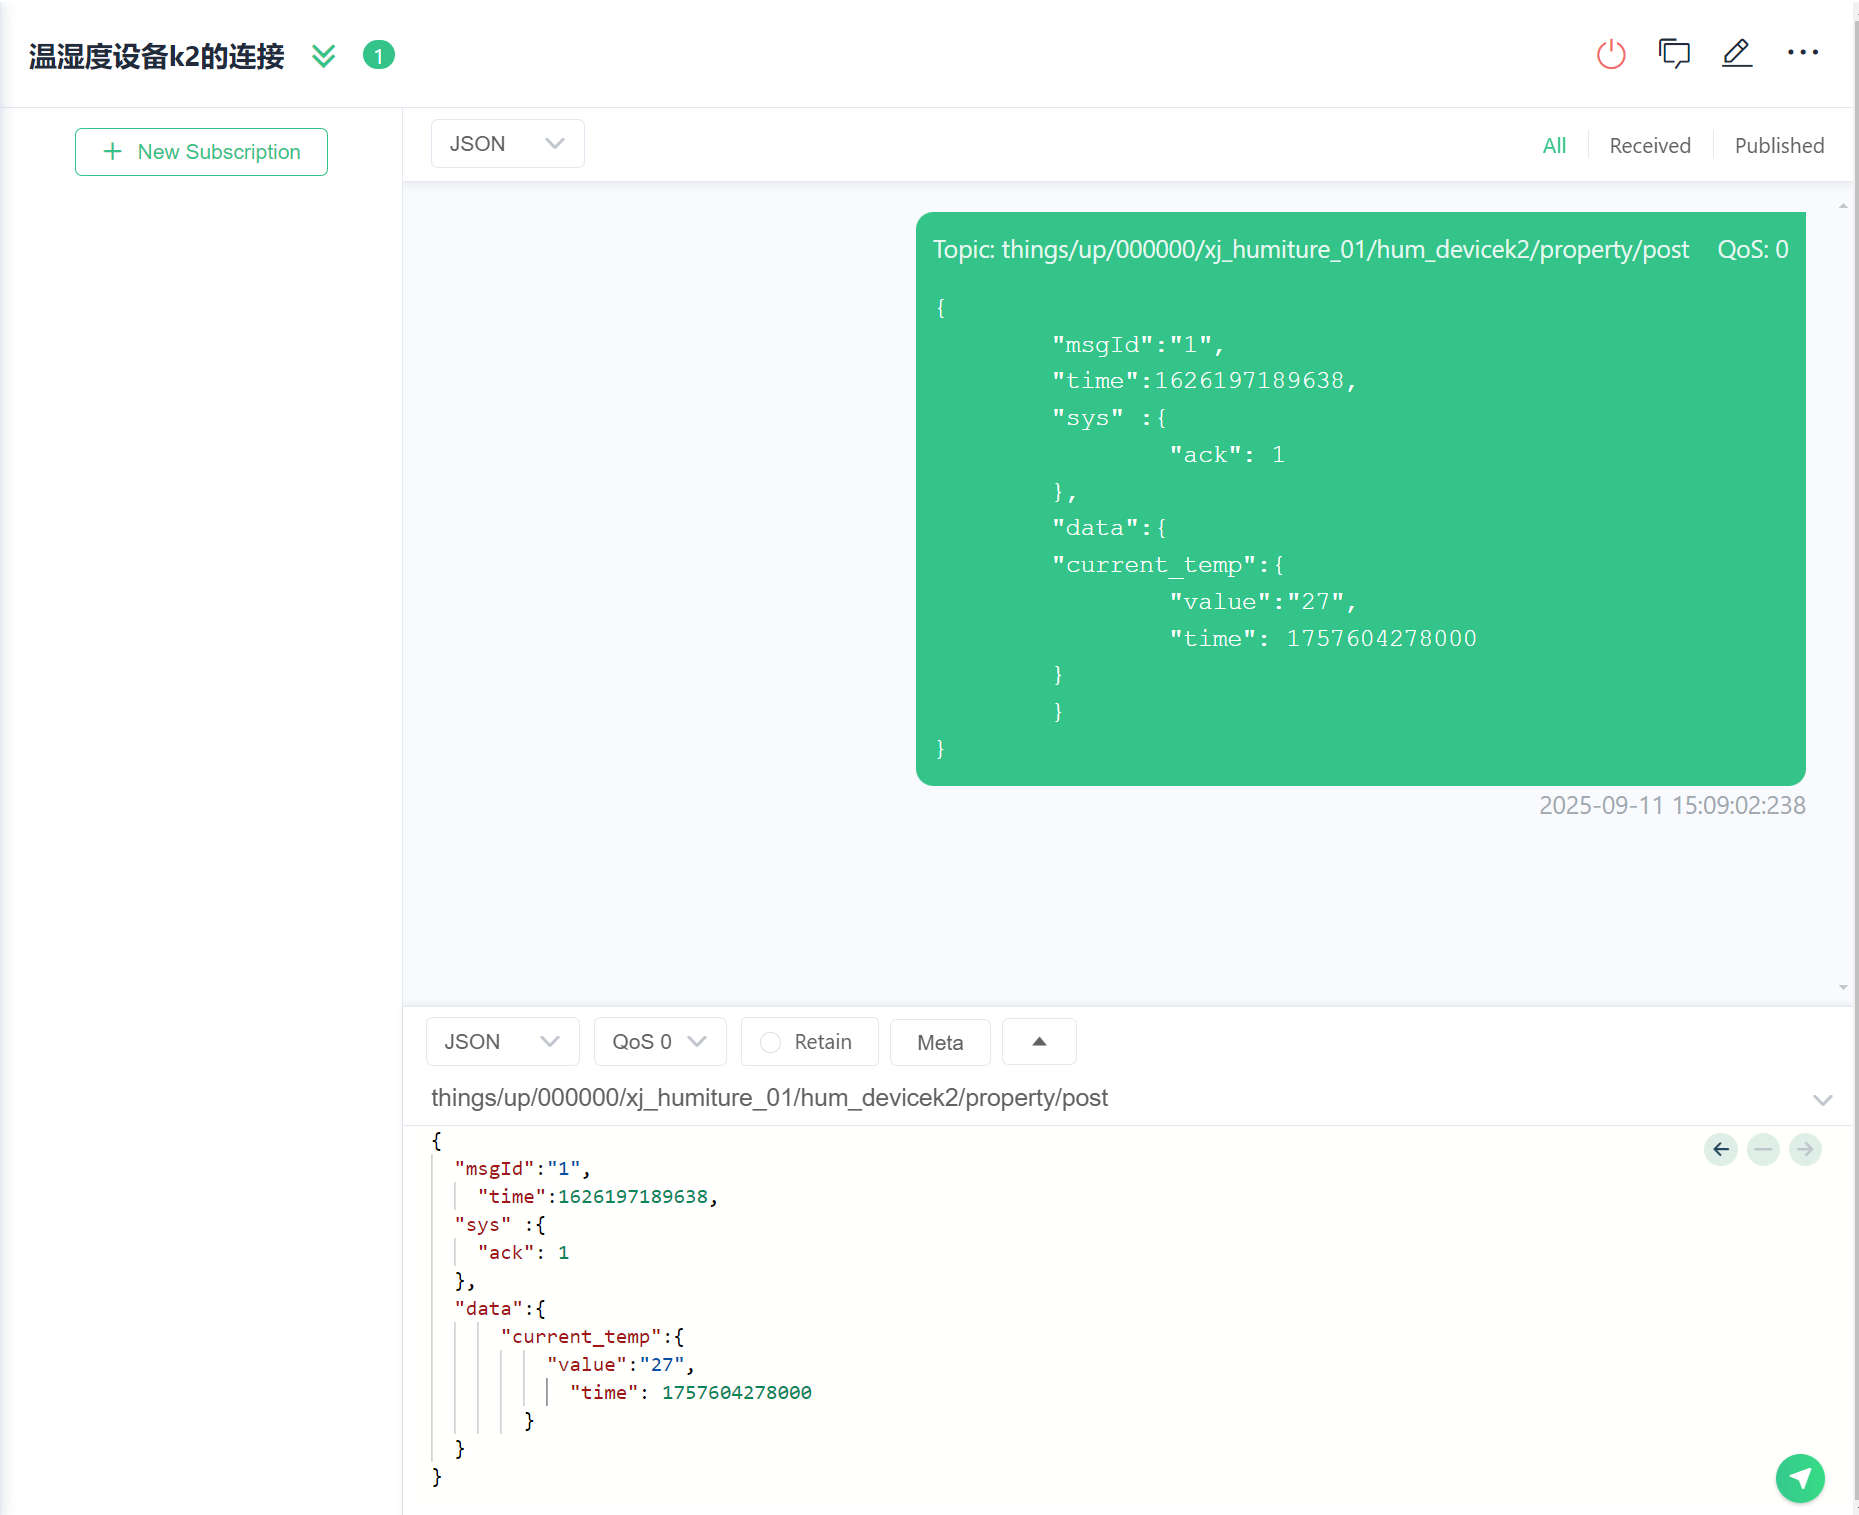This screenshot has width=1859, height=1515.
Task: Send message with green paper-plane button
Action: click(x=1799, y=1477)
